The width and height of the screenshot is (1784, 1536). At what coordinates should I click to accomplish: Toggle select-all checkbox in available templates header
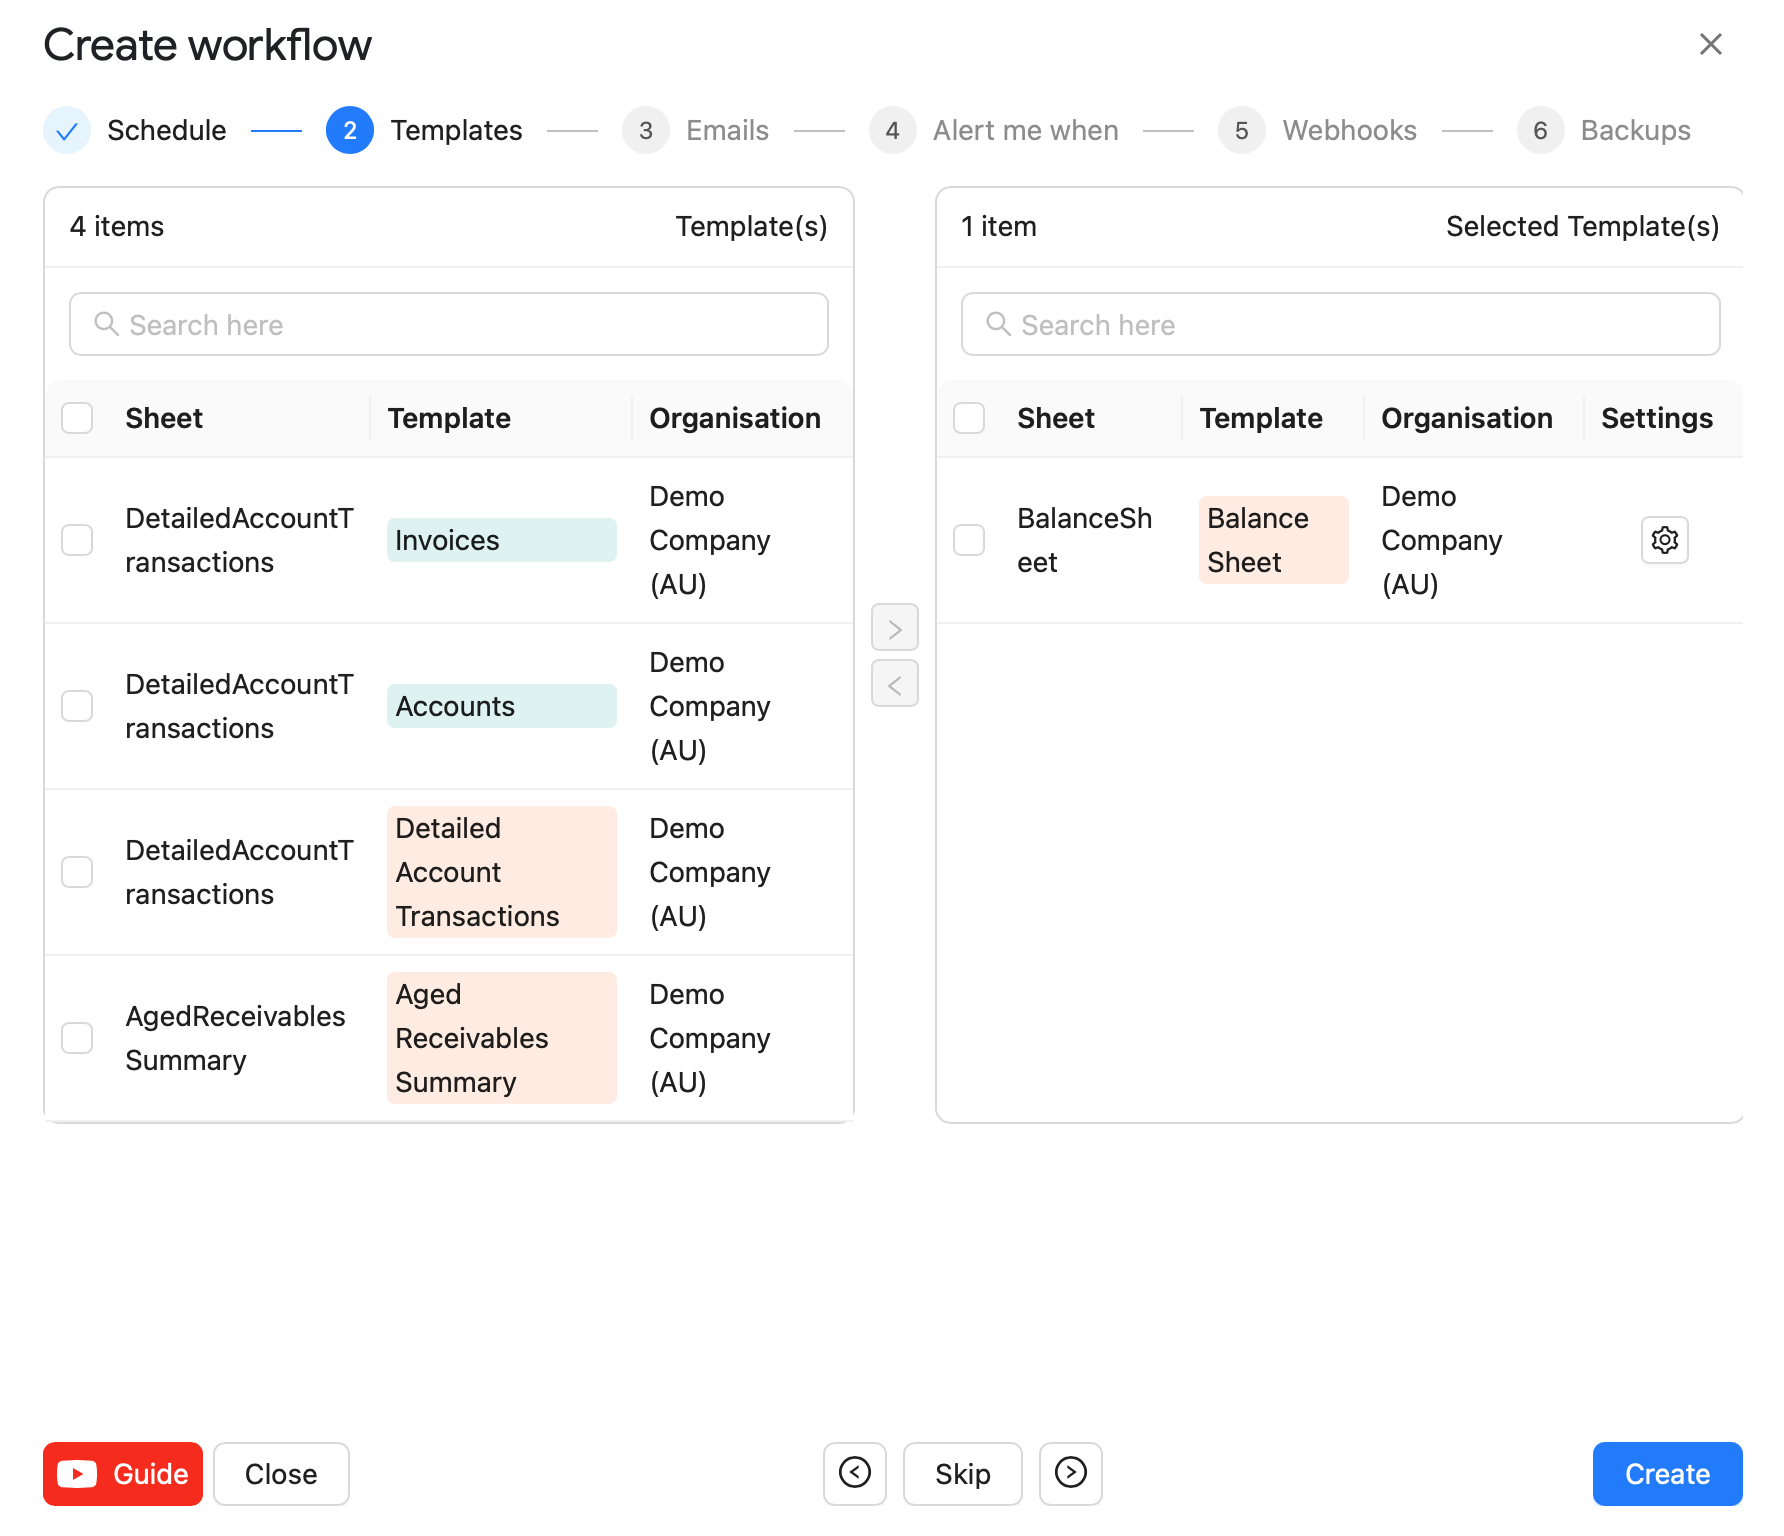(77, 418)
